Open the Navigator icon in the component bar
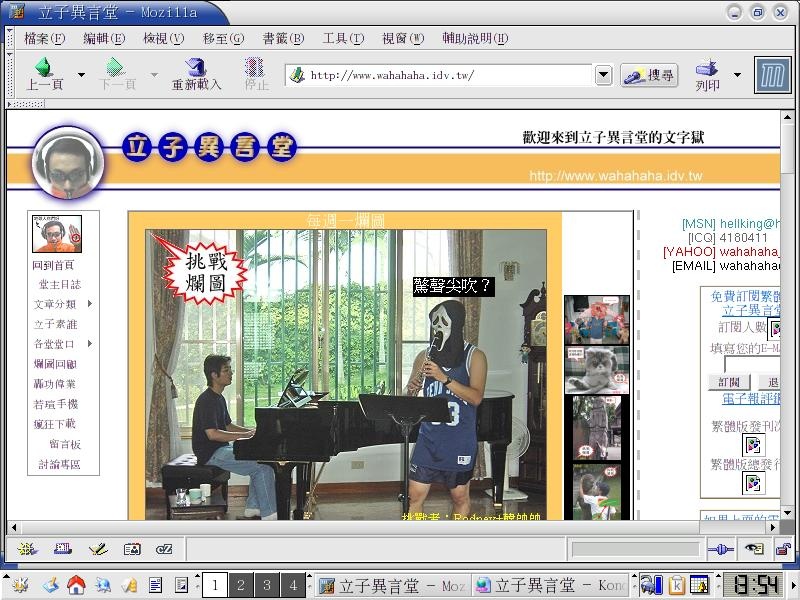800x600 pixels. [x=28, y=549]
